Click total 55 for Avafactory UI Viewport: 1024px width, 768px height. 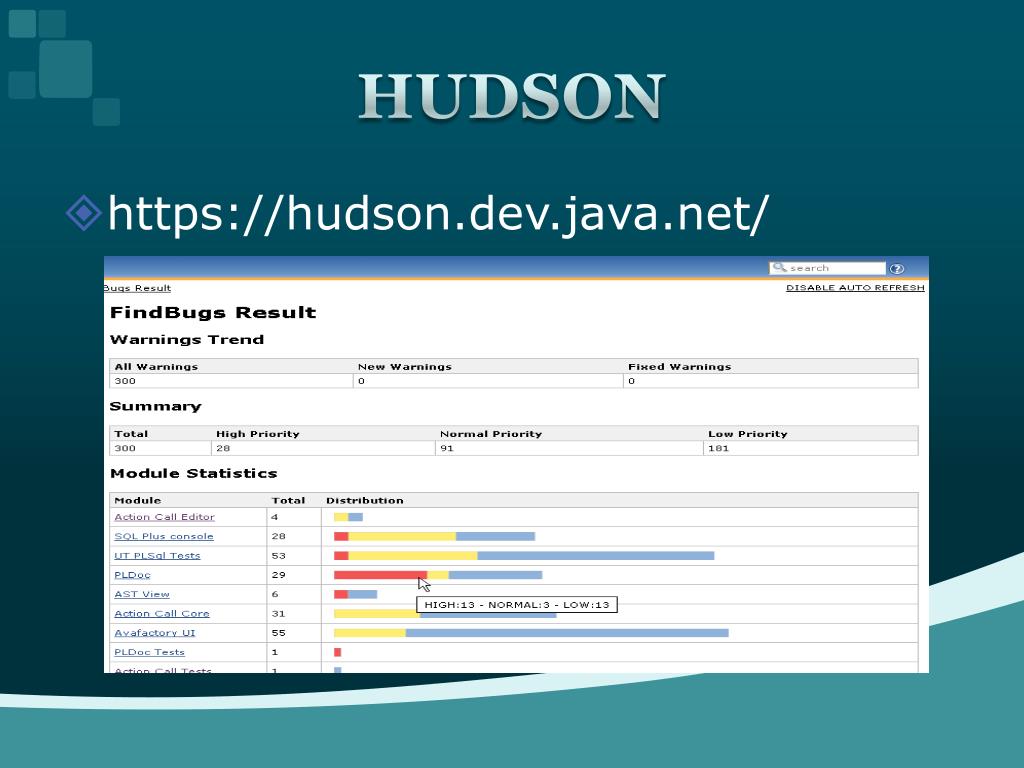279,633
